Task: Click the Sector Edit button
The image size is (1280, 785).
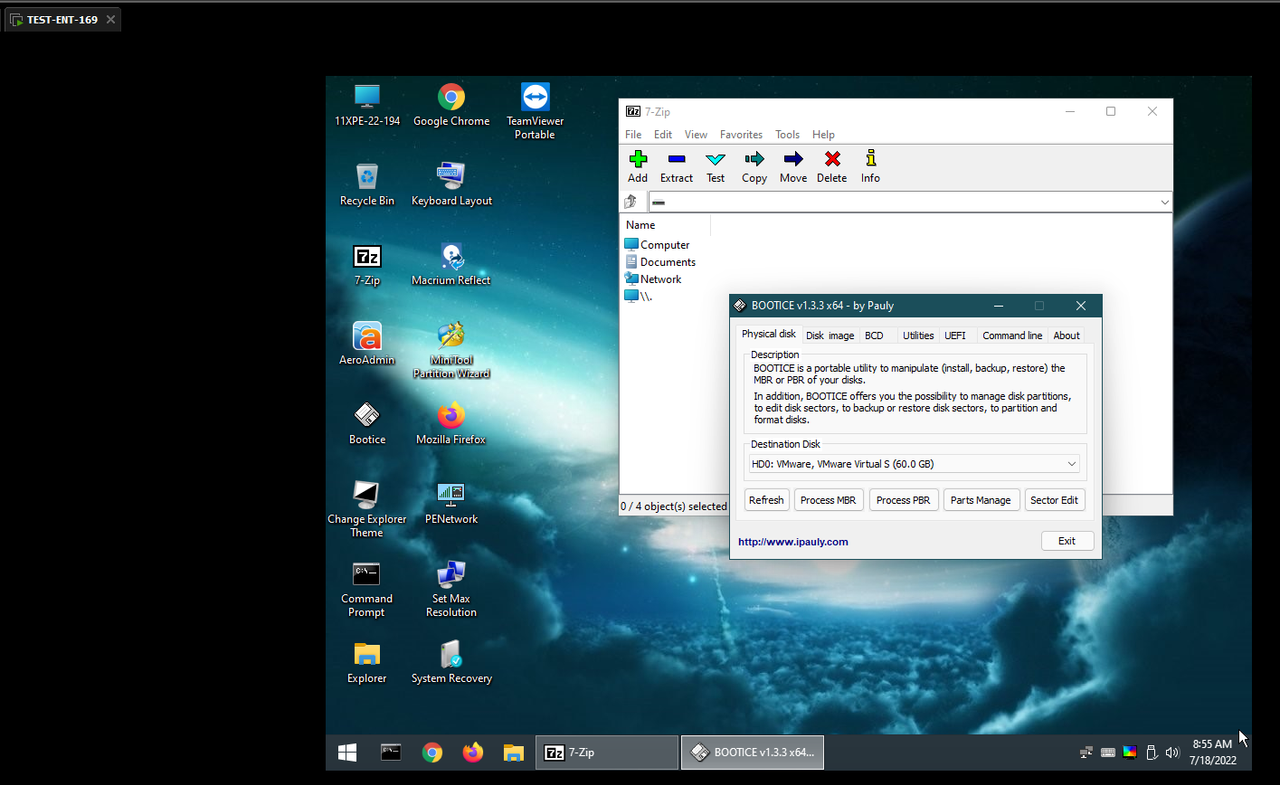Action: coord(1055,500)
